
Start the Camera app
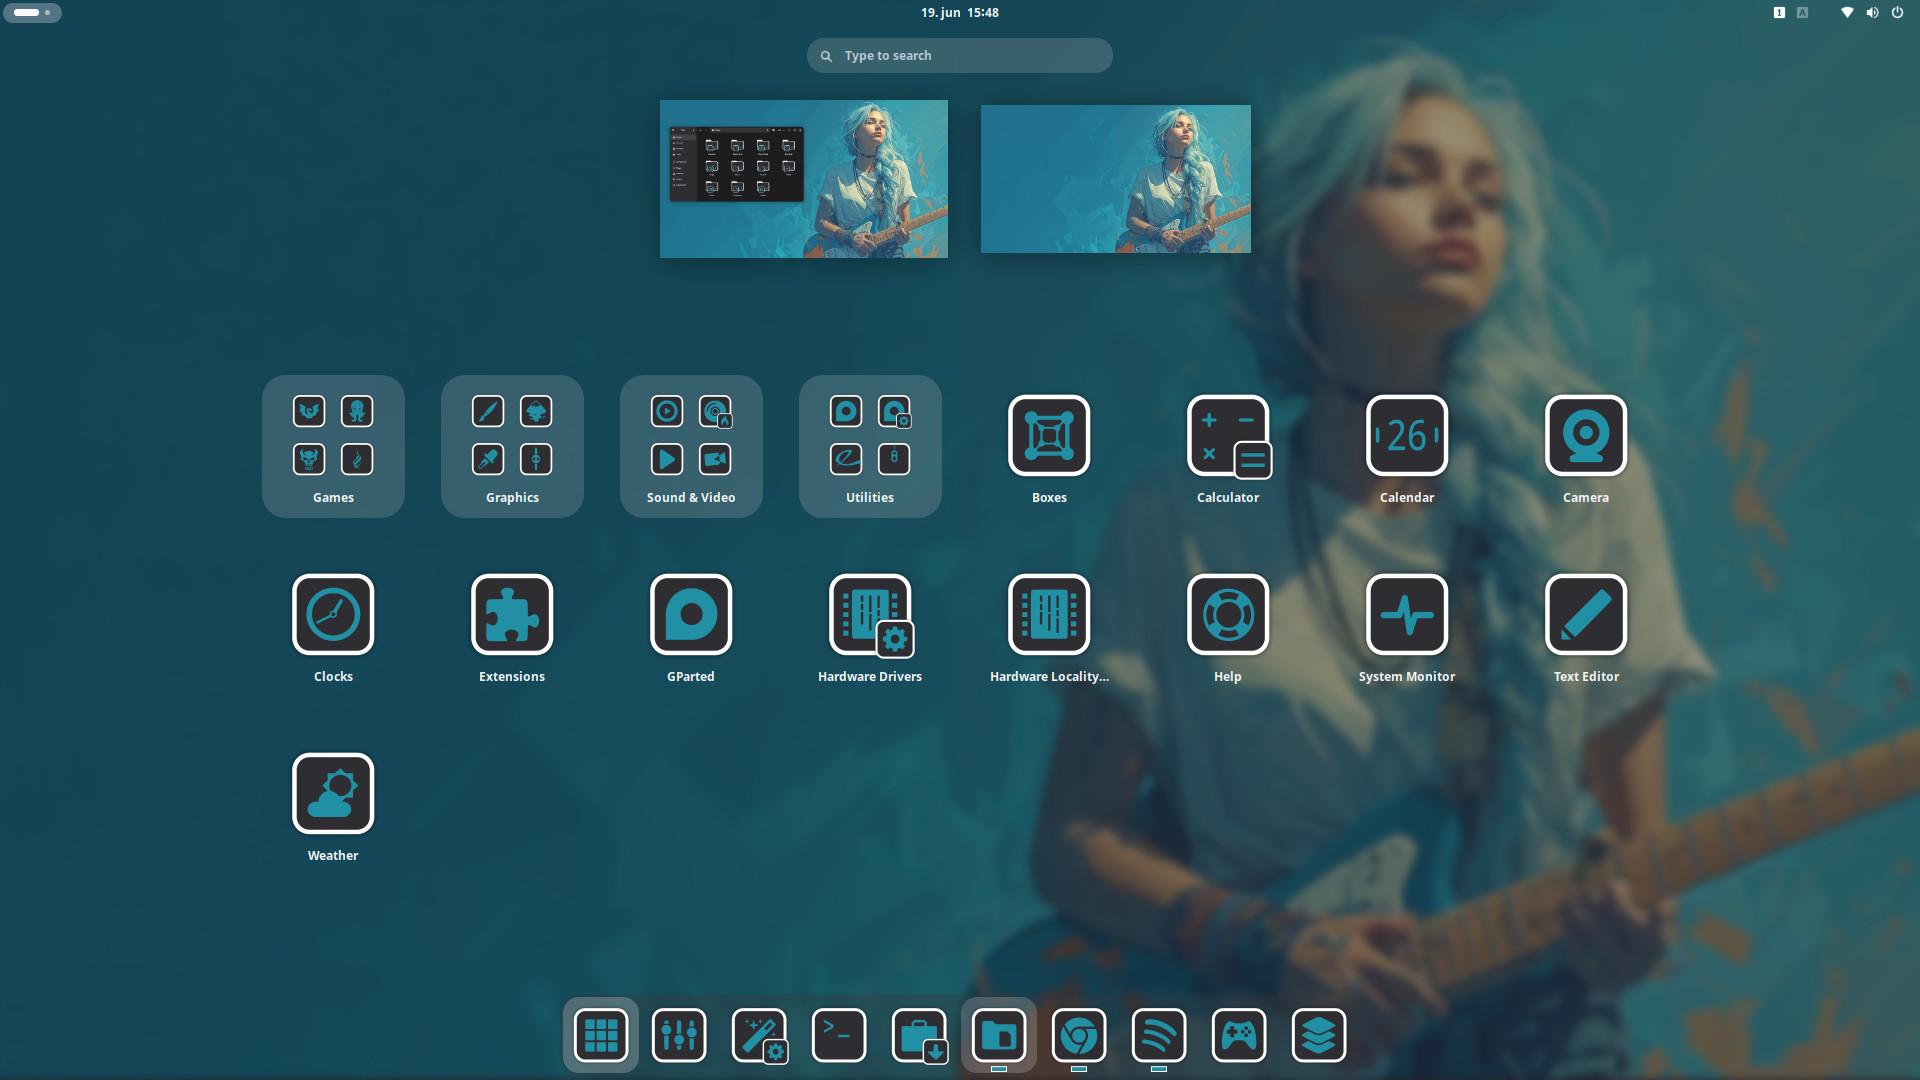click(1586, 436)
